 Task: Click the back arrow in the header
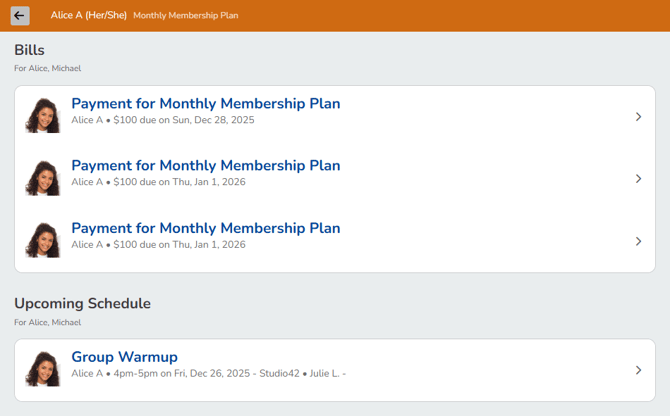click(19, 16)
